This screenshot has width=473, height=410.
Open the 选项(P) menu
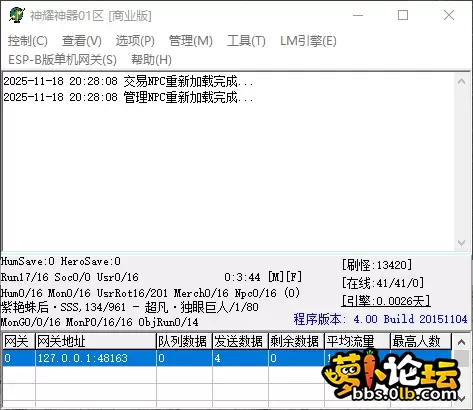135,41
